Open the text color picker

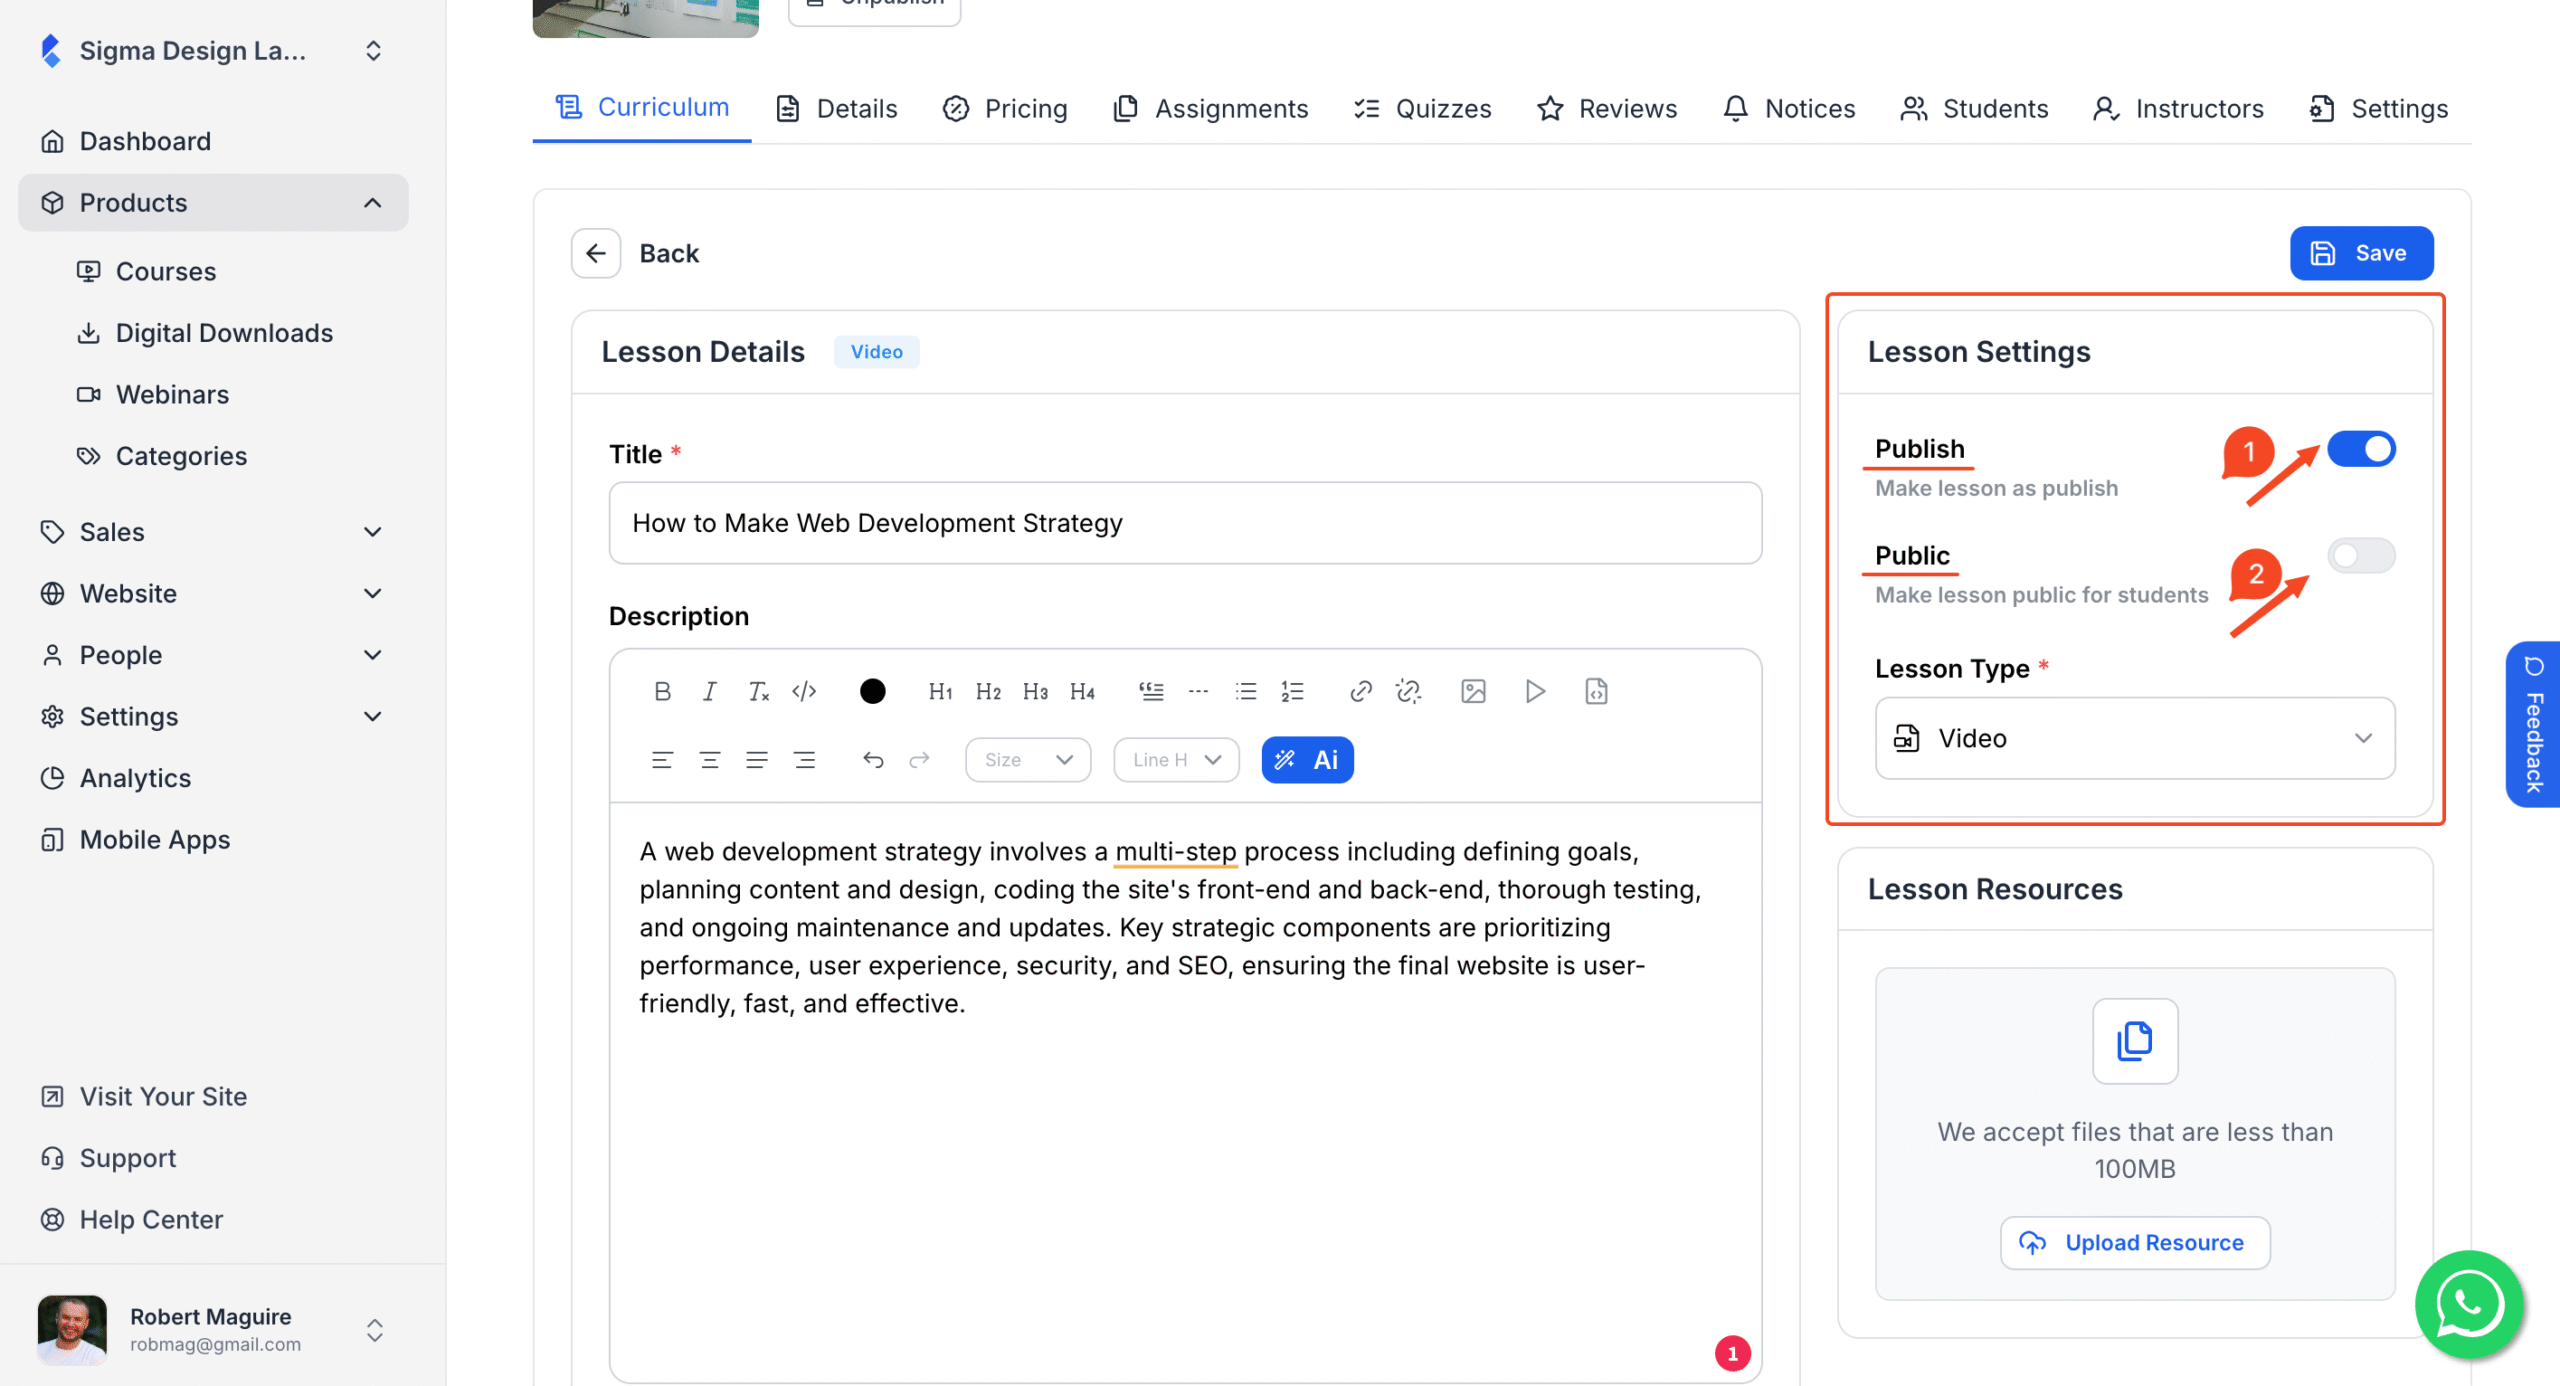tap(872, 691)
